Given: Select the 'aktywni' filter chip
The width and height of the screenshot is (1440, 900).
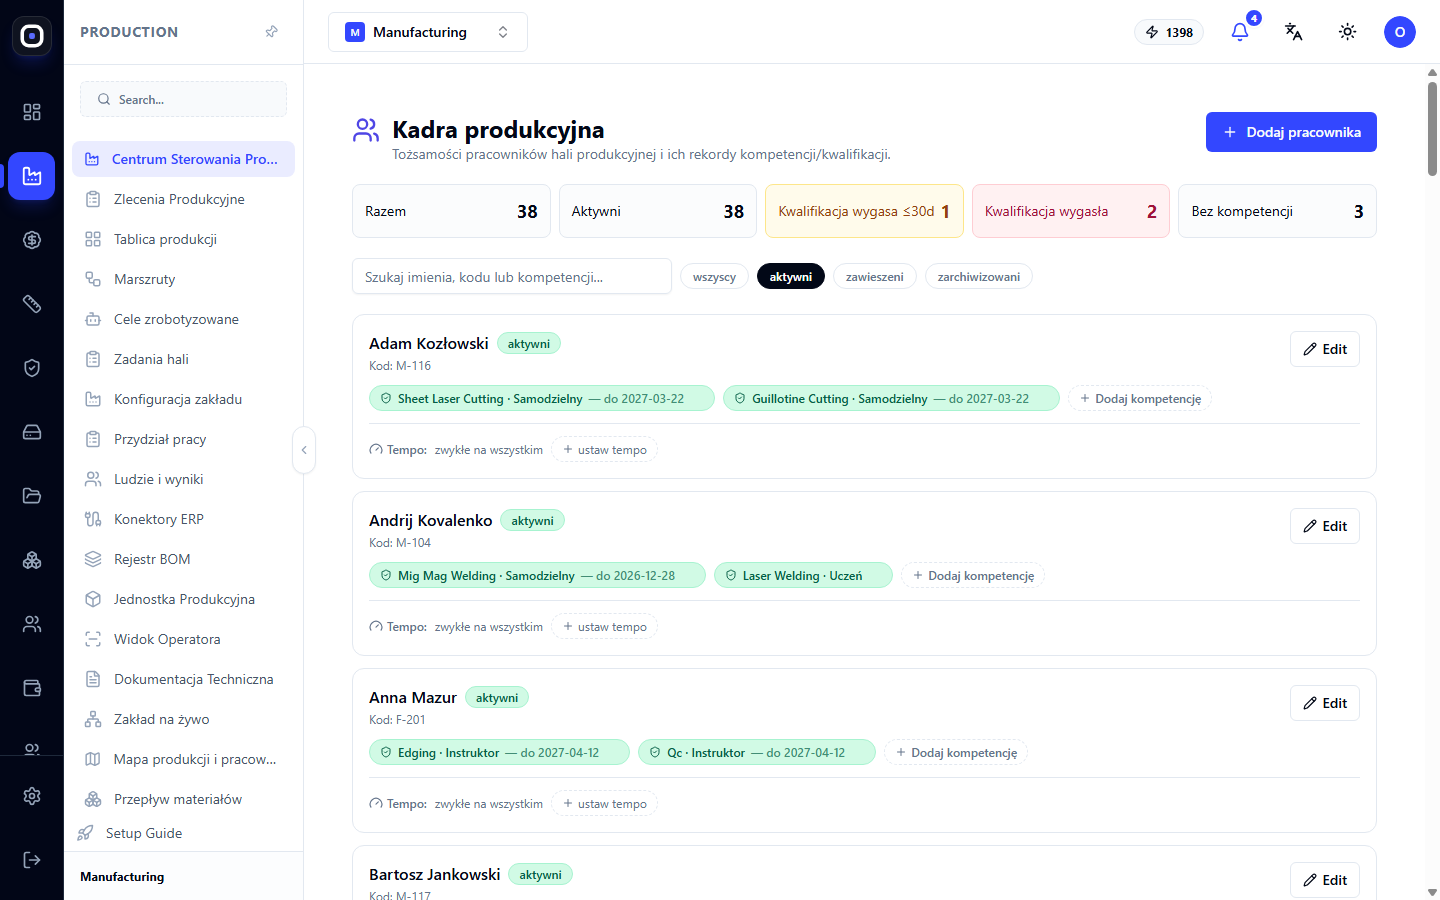Looking at the screenshot, I should [x=791, y=277].
